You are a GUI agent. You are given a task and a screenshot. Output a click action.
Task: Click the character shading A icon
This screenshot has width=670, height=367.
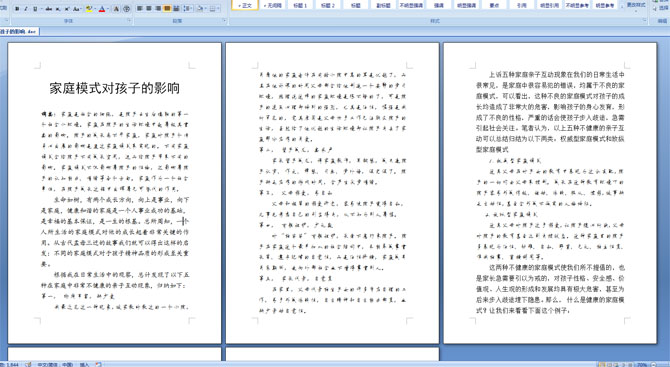click(116, 9)
